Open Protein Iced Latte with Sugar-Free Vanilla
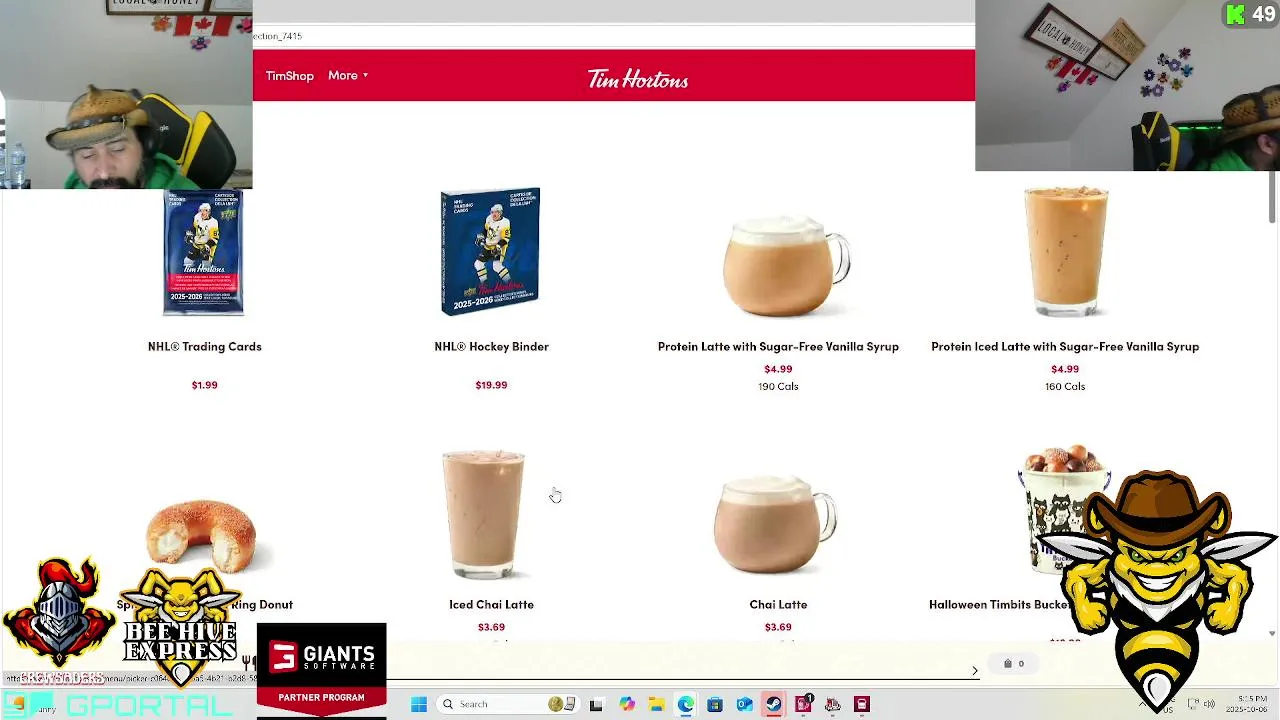The height and width of the screenshot is (720, 1280). (1065, 346)
